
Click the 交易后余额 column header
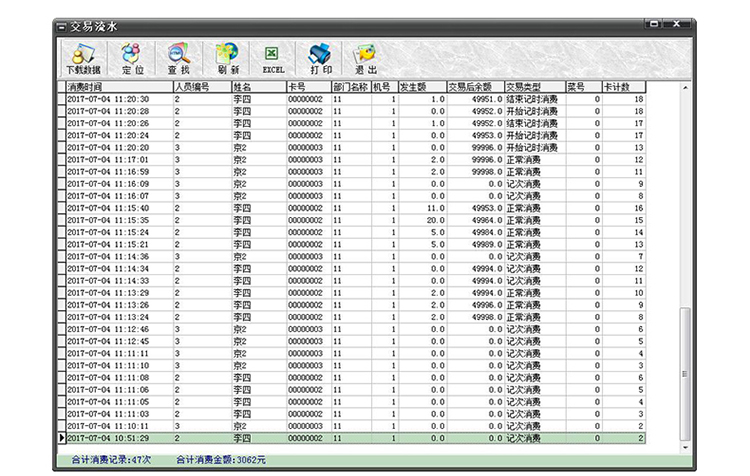point(475,87)
